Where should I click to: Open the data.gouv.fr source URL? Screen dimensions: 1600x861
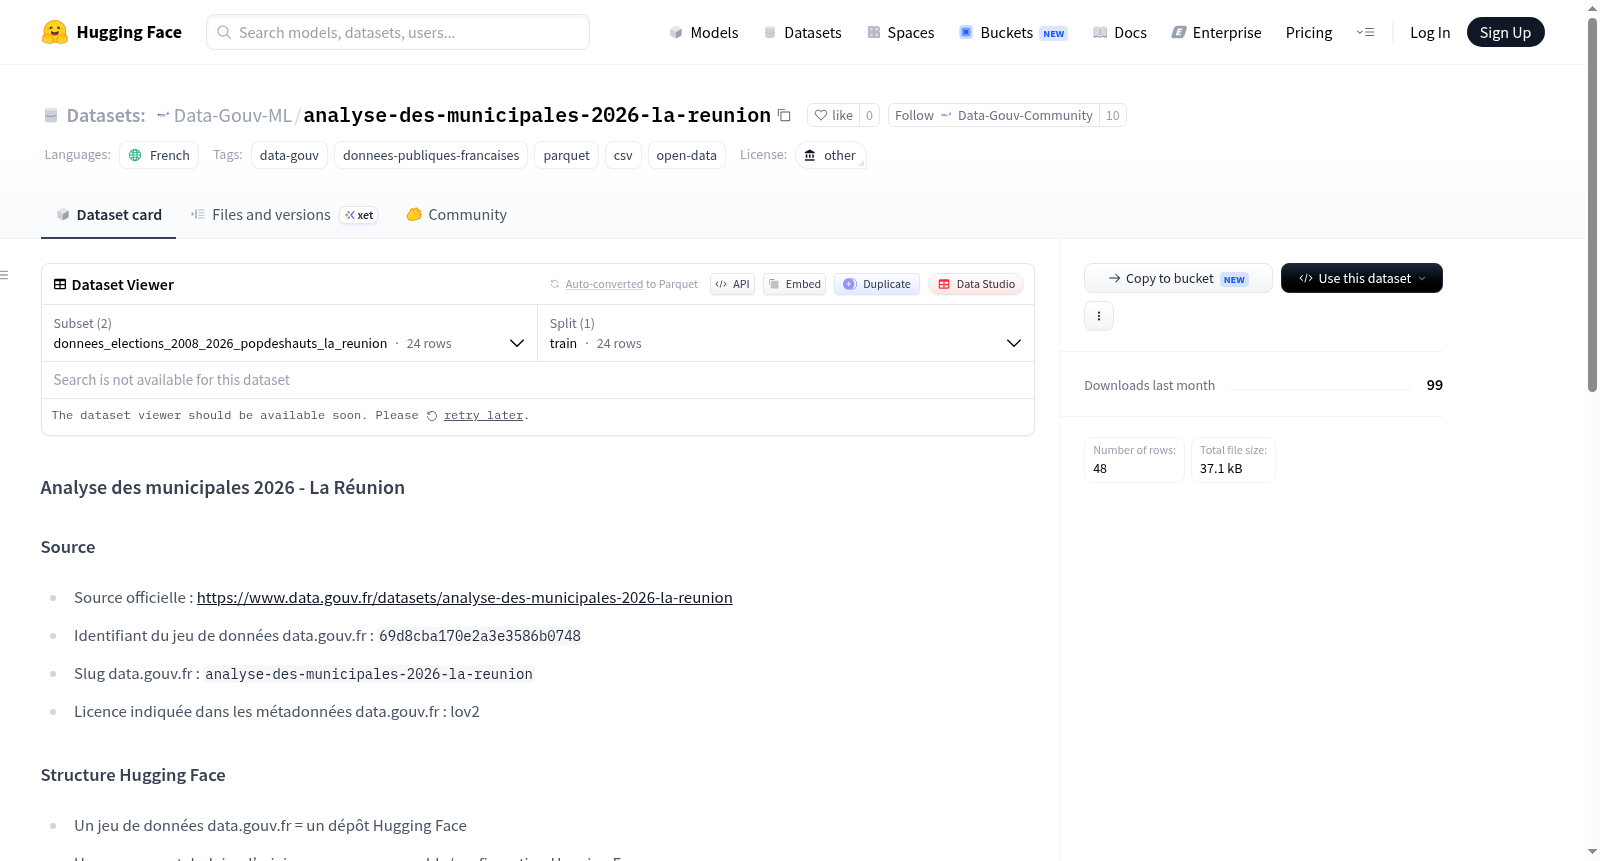pyautogui.click(x=464, y=598)
